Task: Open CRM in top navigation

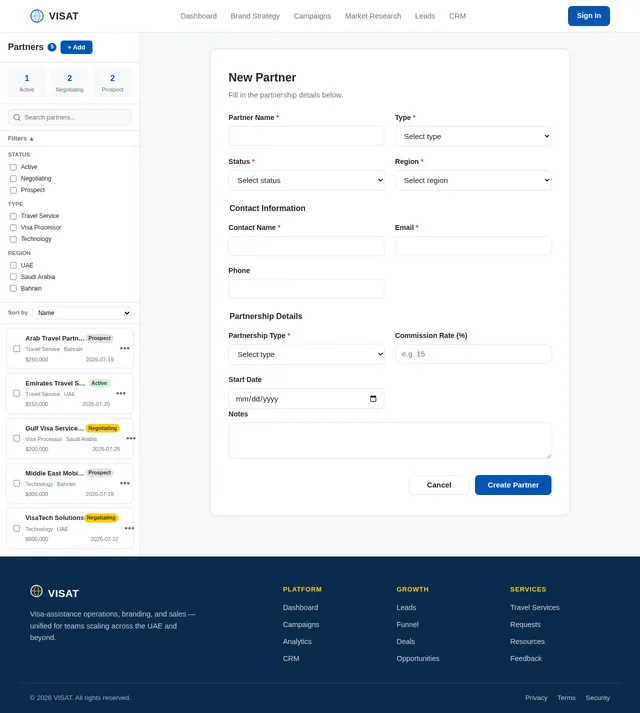Action: click(458, 16)
